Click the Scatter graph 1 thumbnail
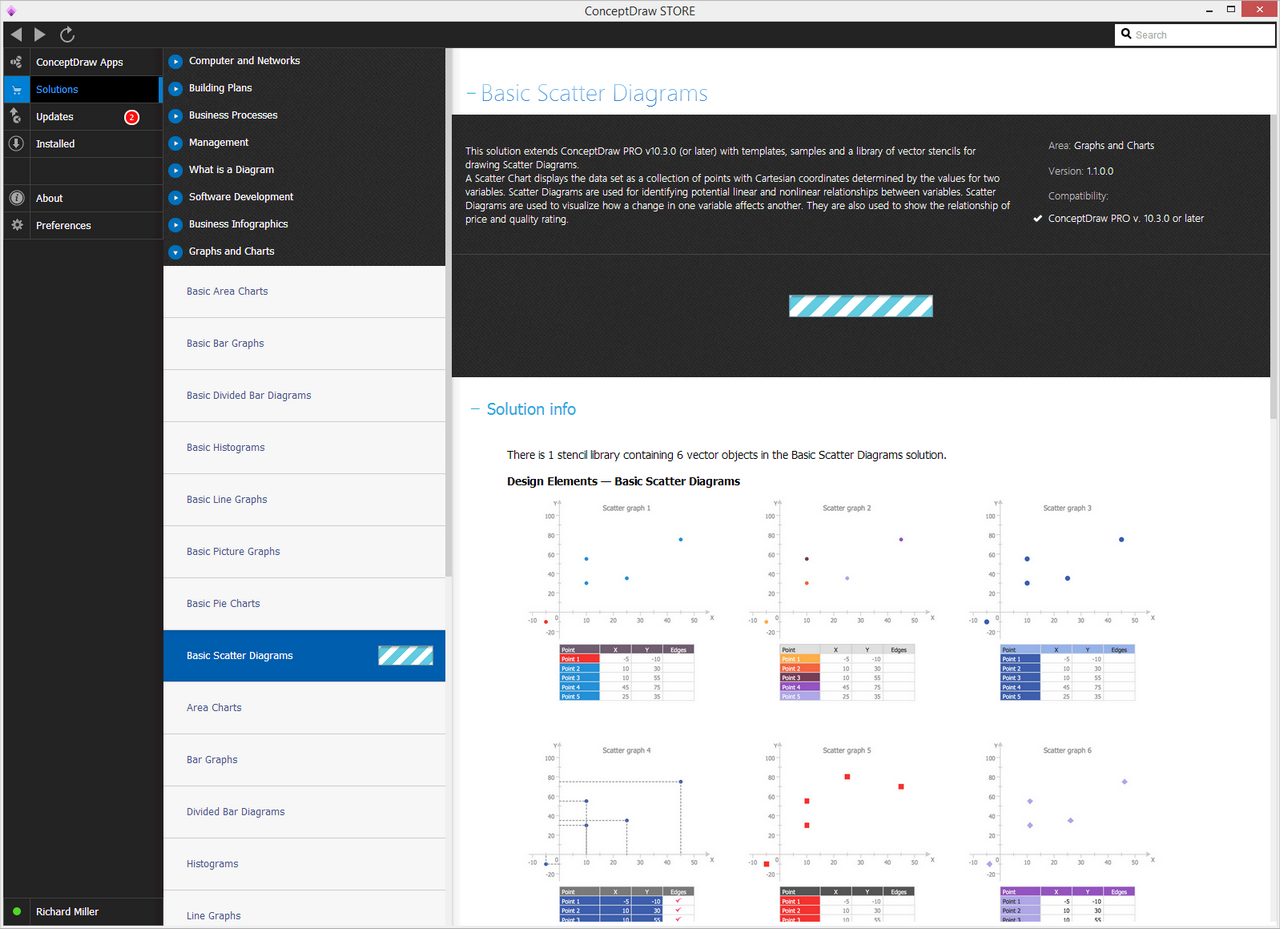Viewport: 1280px width, 929px height. point(622,602)
